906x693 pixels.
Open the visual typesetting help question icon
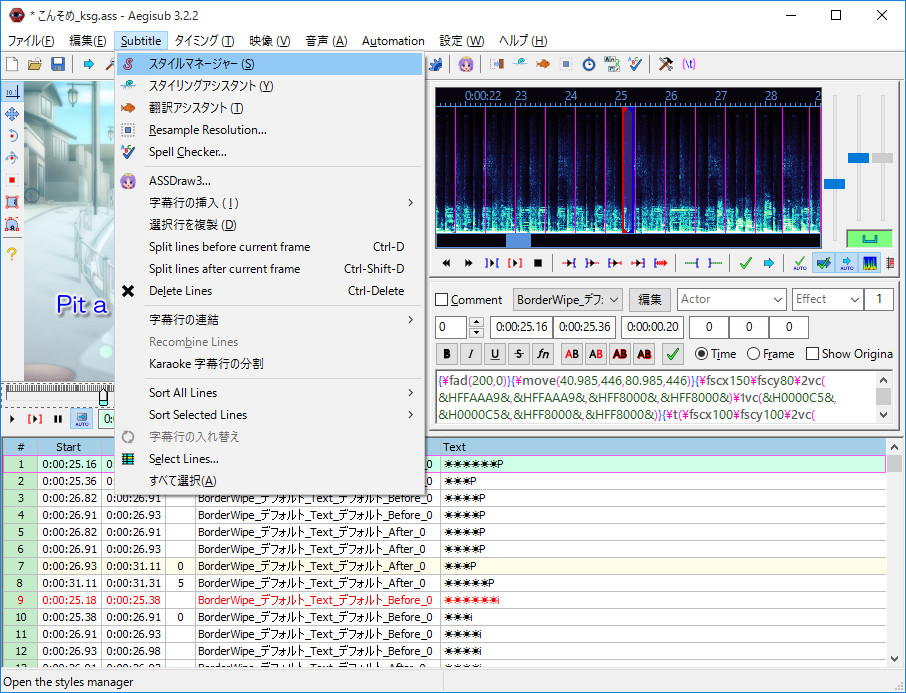12,253
